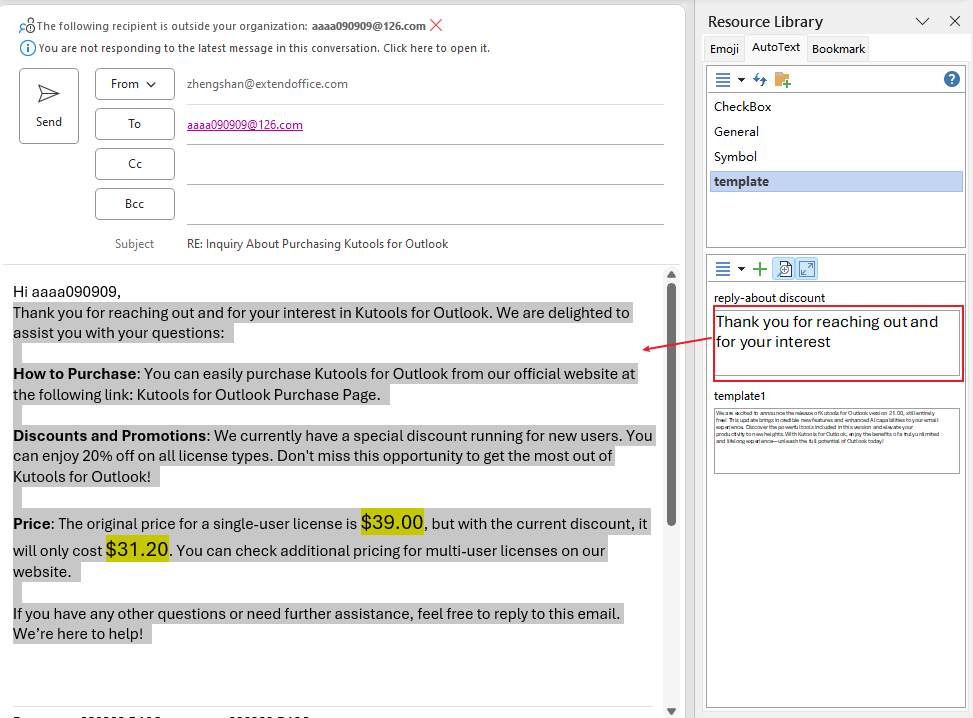
Task: Click the 'Hi aaaa090909,' greeting line
Action: tap(67, 292)
